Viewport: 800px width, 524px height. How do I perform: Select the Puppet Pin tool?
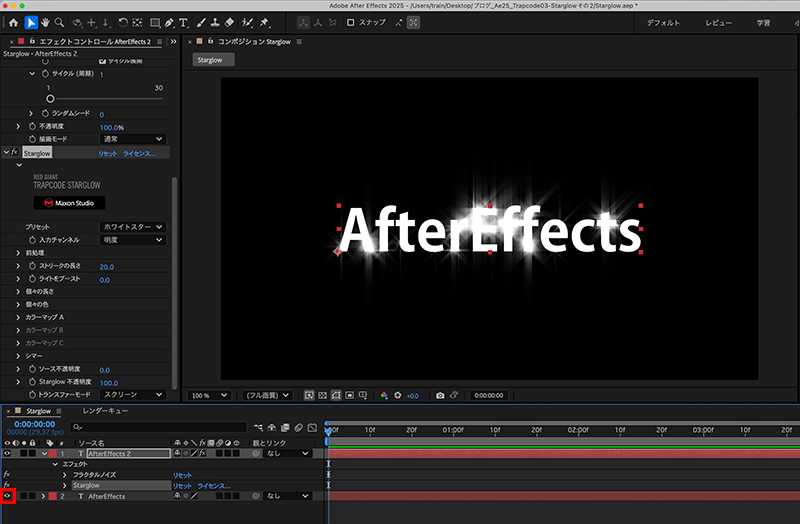(x=264, y=22)
